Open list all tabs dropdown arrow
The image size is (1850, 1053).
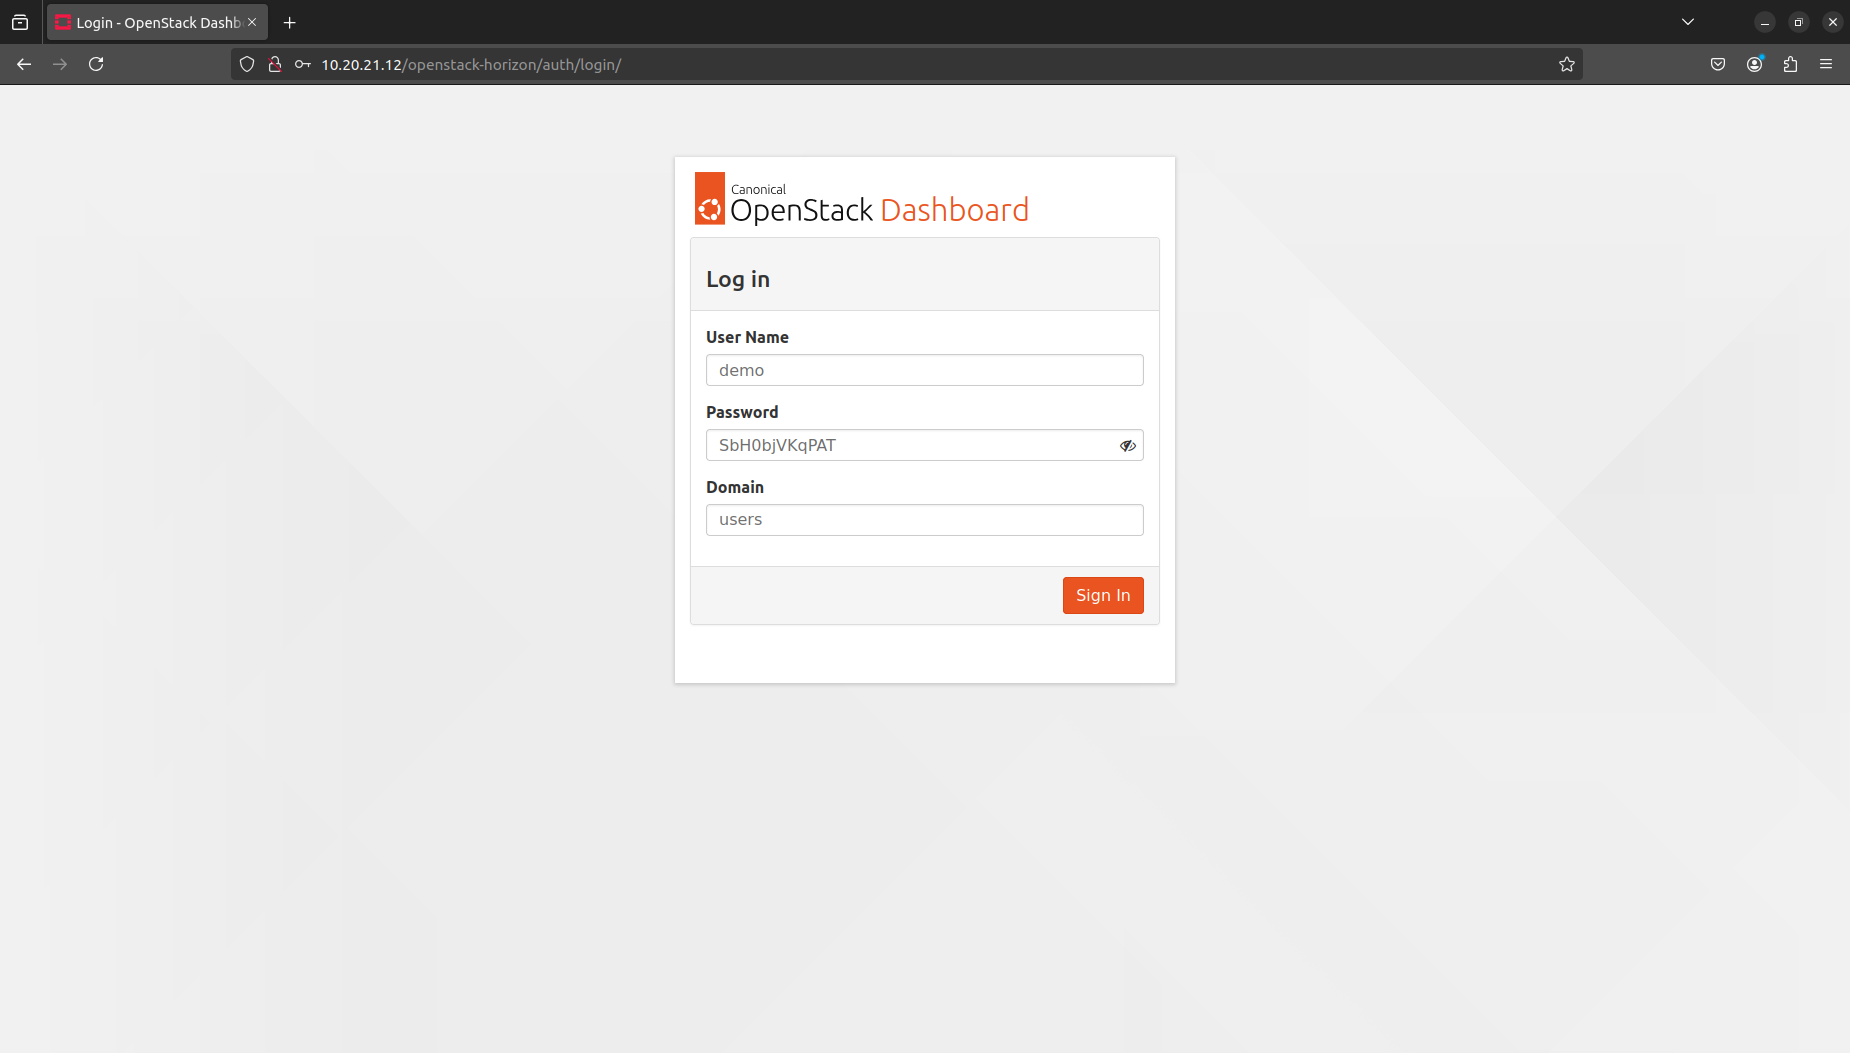(1688, 22)
